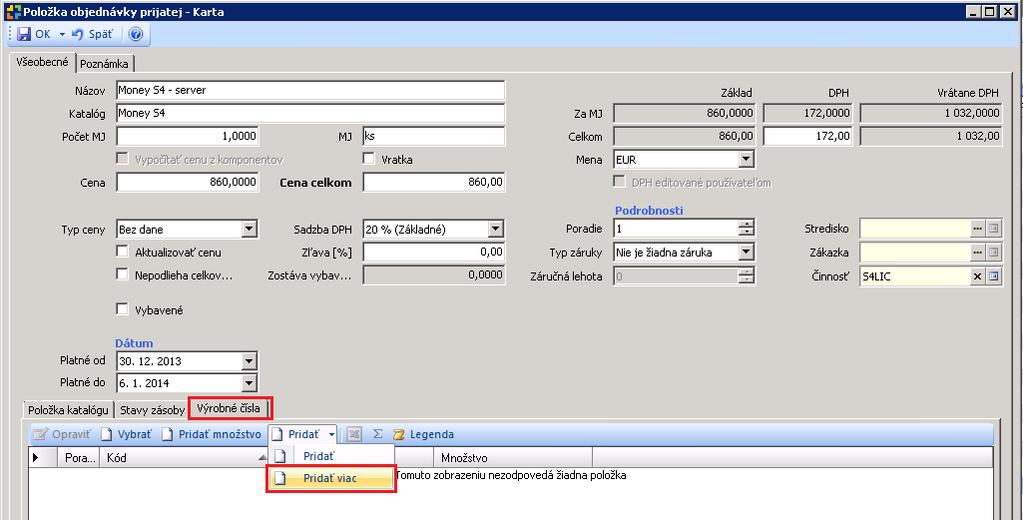The image size is (1023, 520).
Task: Click the Katalóg input field
Action: pos(311,113)
